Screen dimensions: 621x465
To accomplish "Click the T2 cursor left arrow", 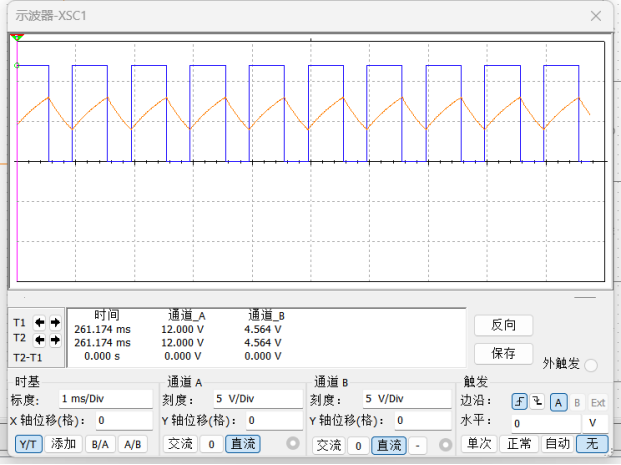I will coord(41,340).
